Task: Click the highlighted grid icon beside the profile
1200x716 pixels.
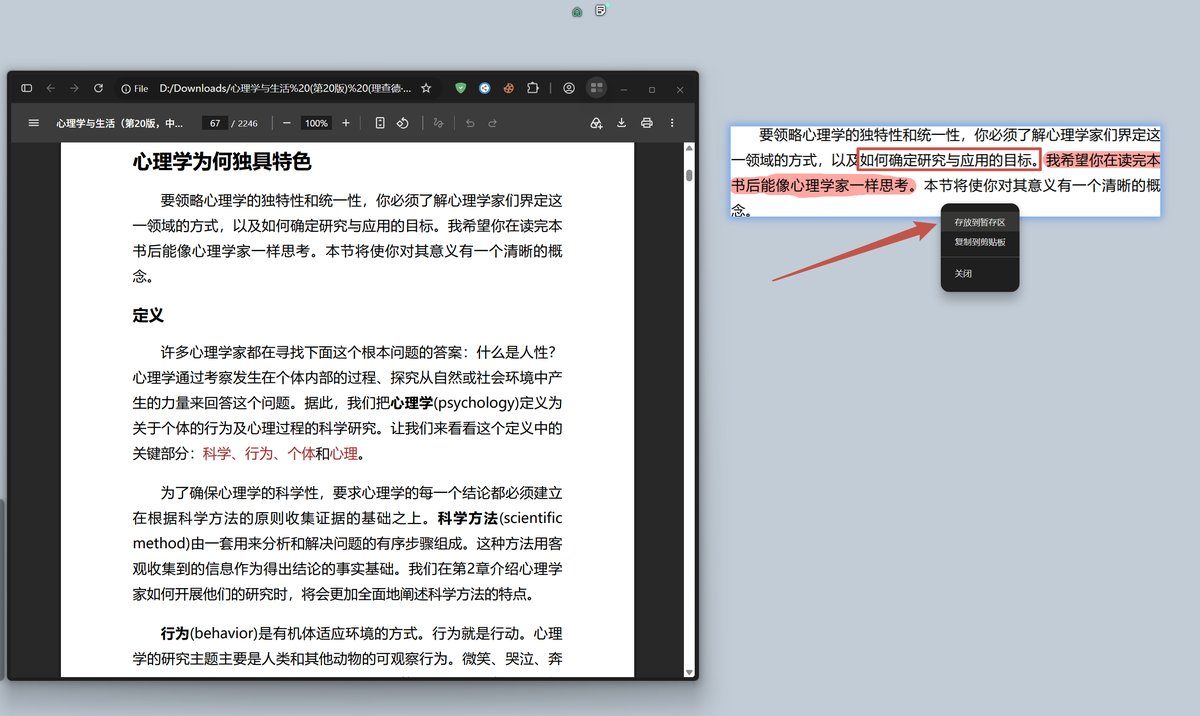Action: (x=596, y=88)
